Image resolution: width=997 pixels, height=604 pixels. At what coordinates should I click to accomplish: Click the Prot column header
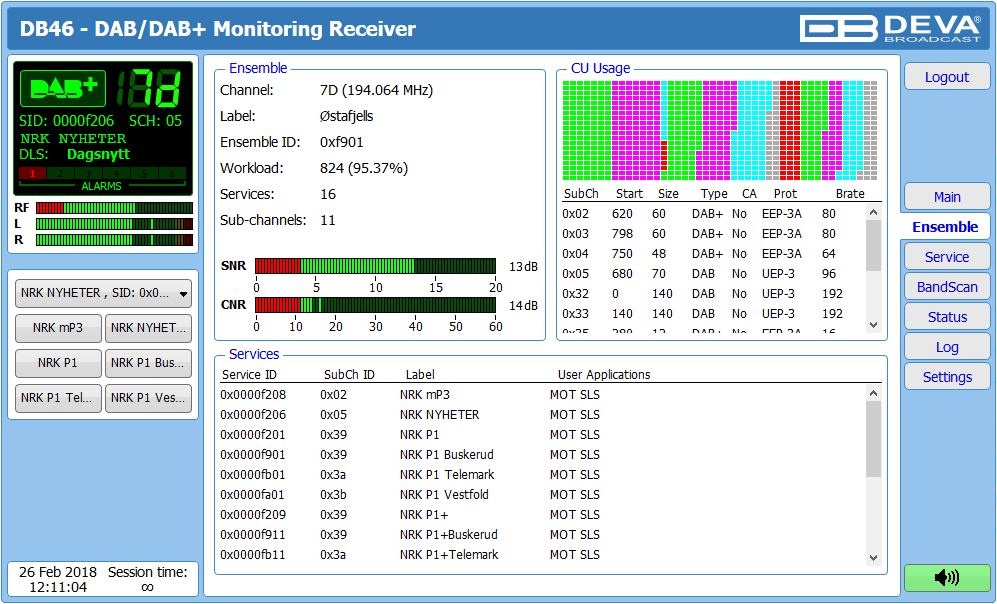point(785,194)
